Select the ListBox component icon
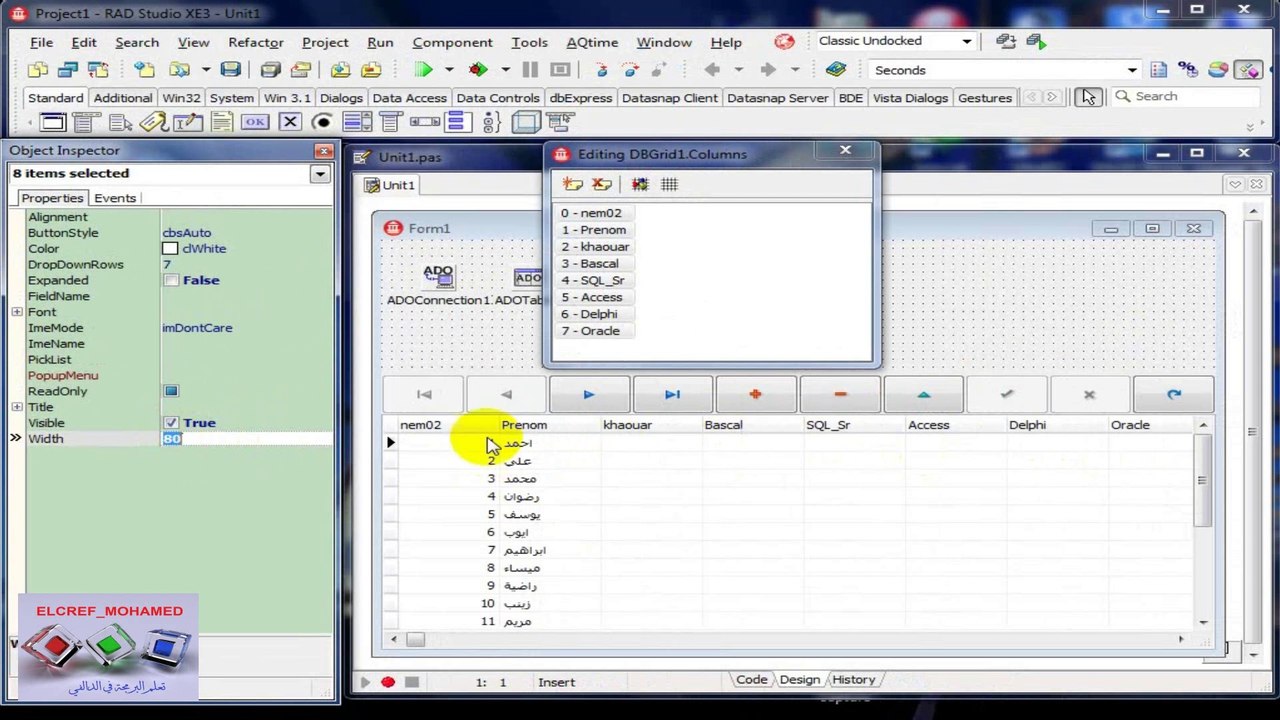 pos(356,122)
